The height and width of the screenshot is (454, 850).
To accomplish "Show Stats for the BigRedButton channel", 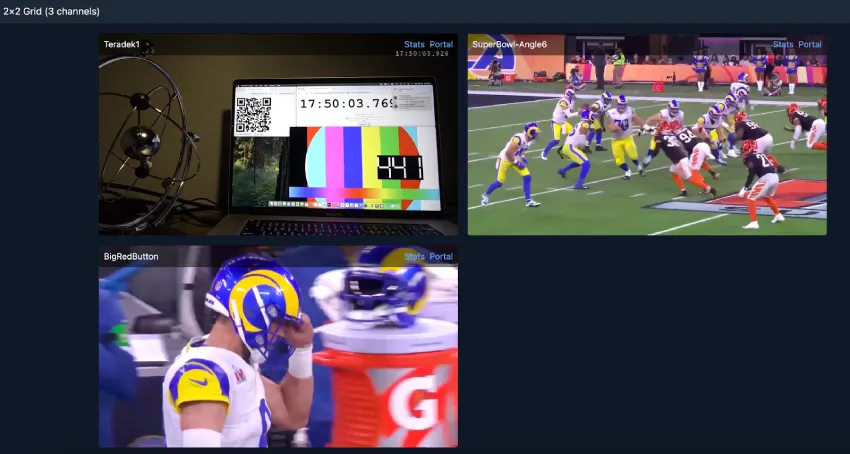I will click(414, 256).
